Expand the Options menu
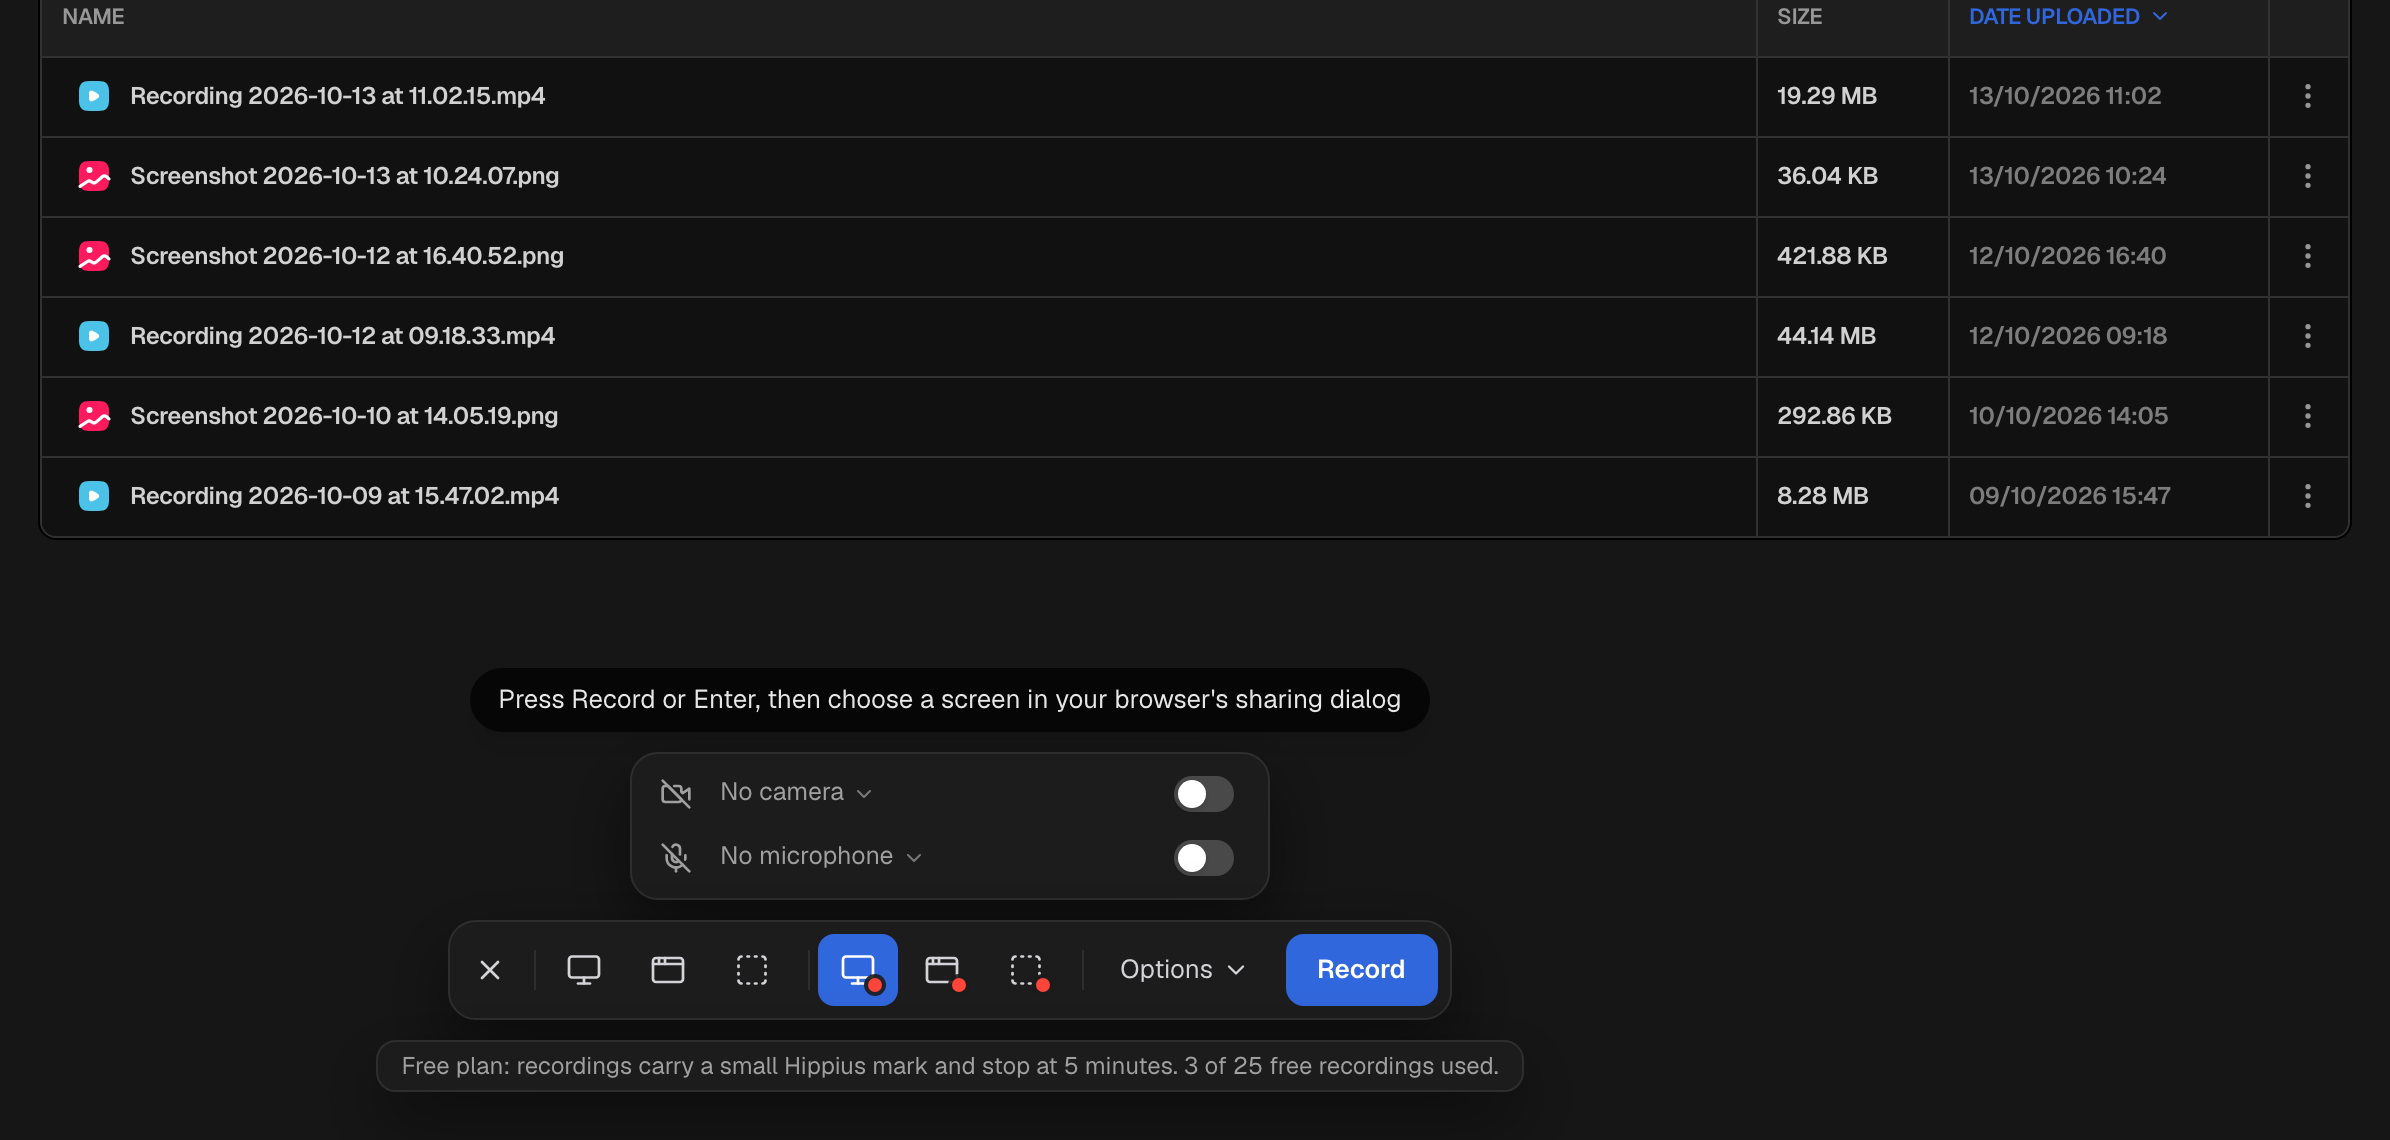 point(1182,970)
